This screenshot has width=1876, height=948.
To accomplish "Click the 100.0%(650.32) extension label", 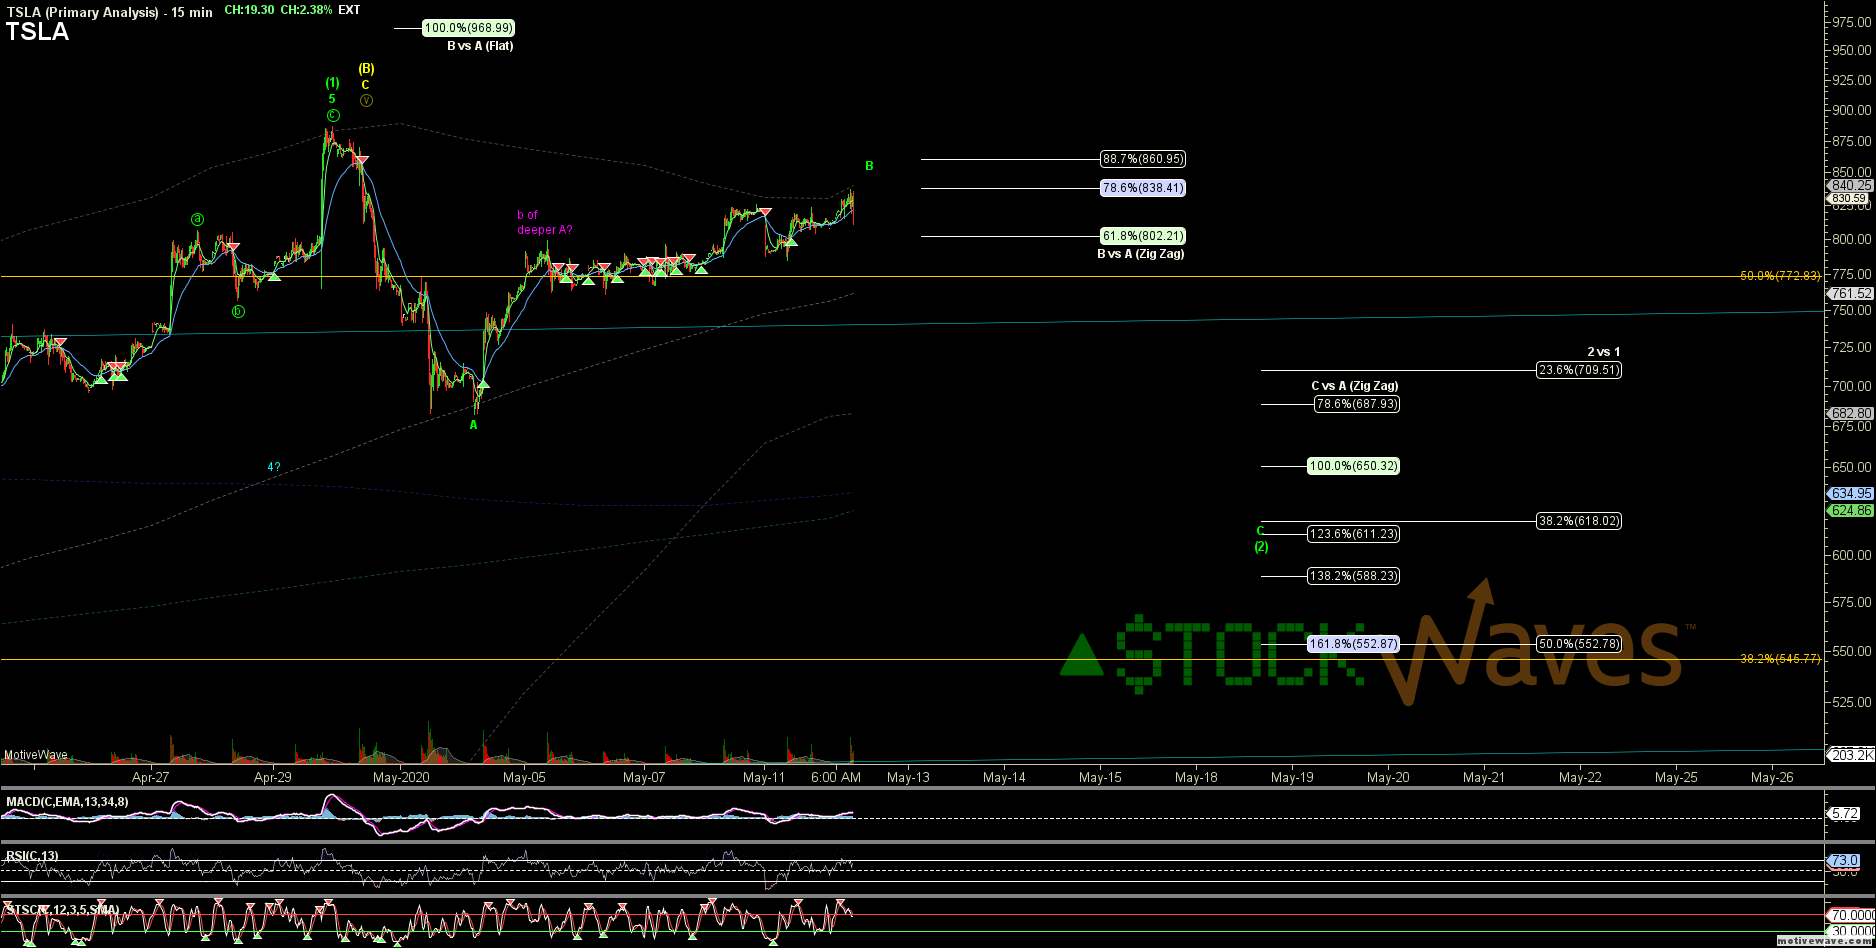I will click(x=1353, y=466).
